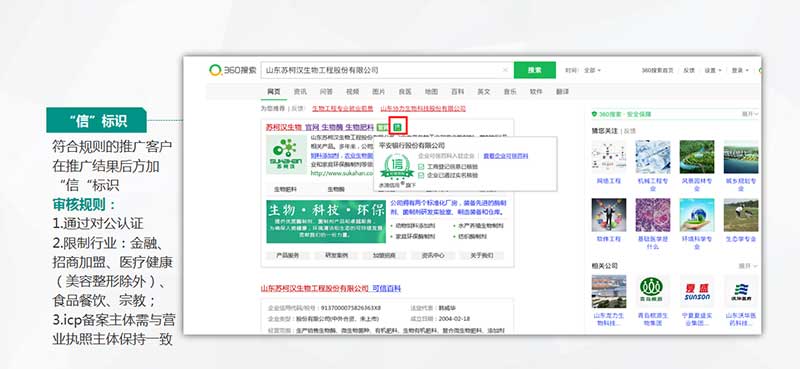Open the 时间 全部 filter dropdown
The height and width of the screenshot is (369, 800).
point(592,70)
